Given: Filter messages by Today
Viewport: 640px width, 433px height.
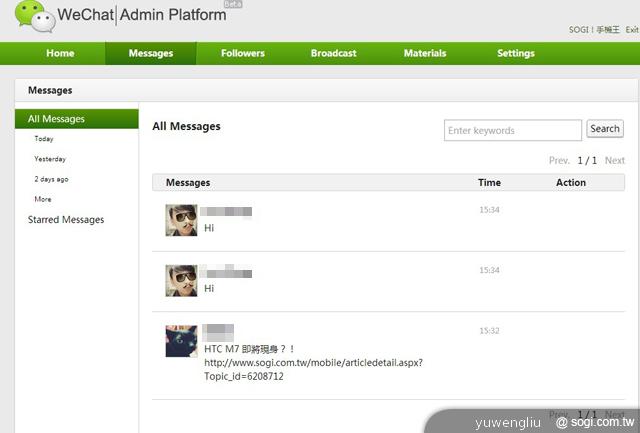Looking at the screenshot, I should point(44,139).
